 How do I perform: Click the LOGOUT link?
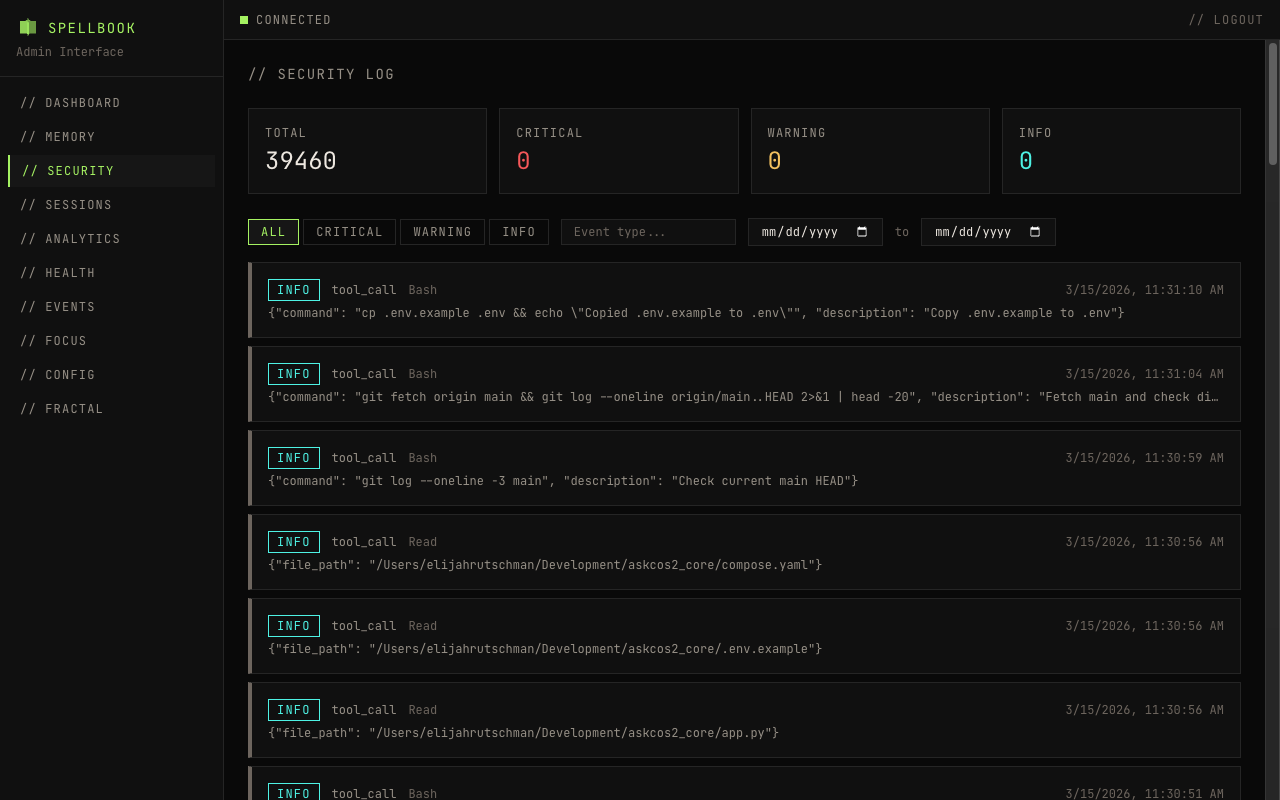click(x=1226, y=19)
